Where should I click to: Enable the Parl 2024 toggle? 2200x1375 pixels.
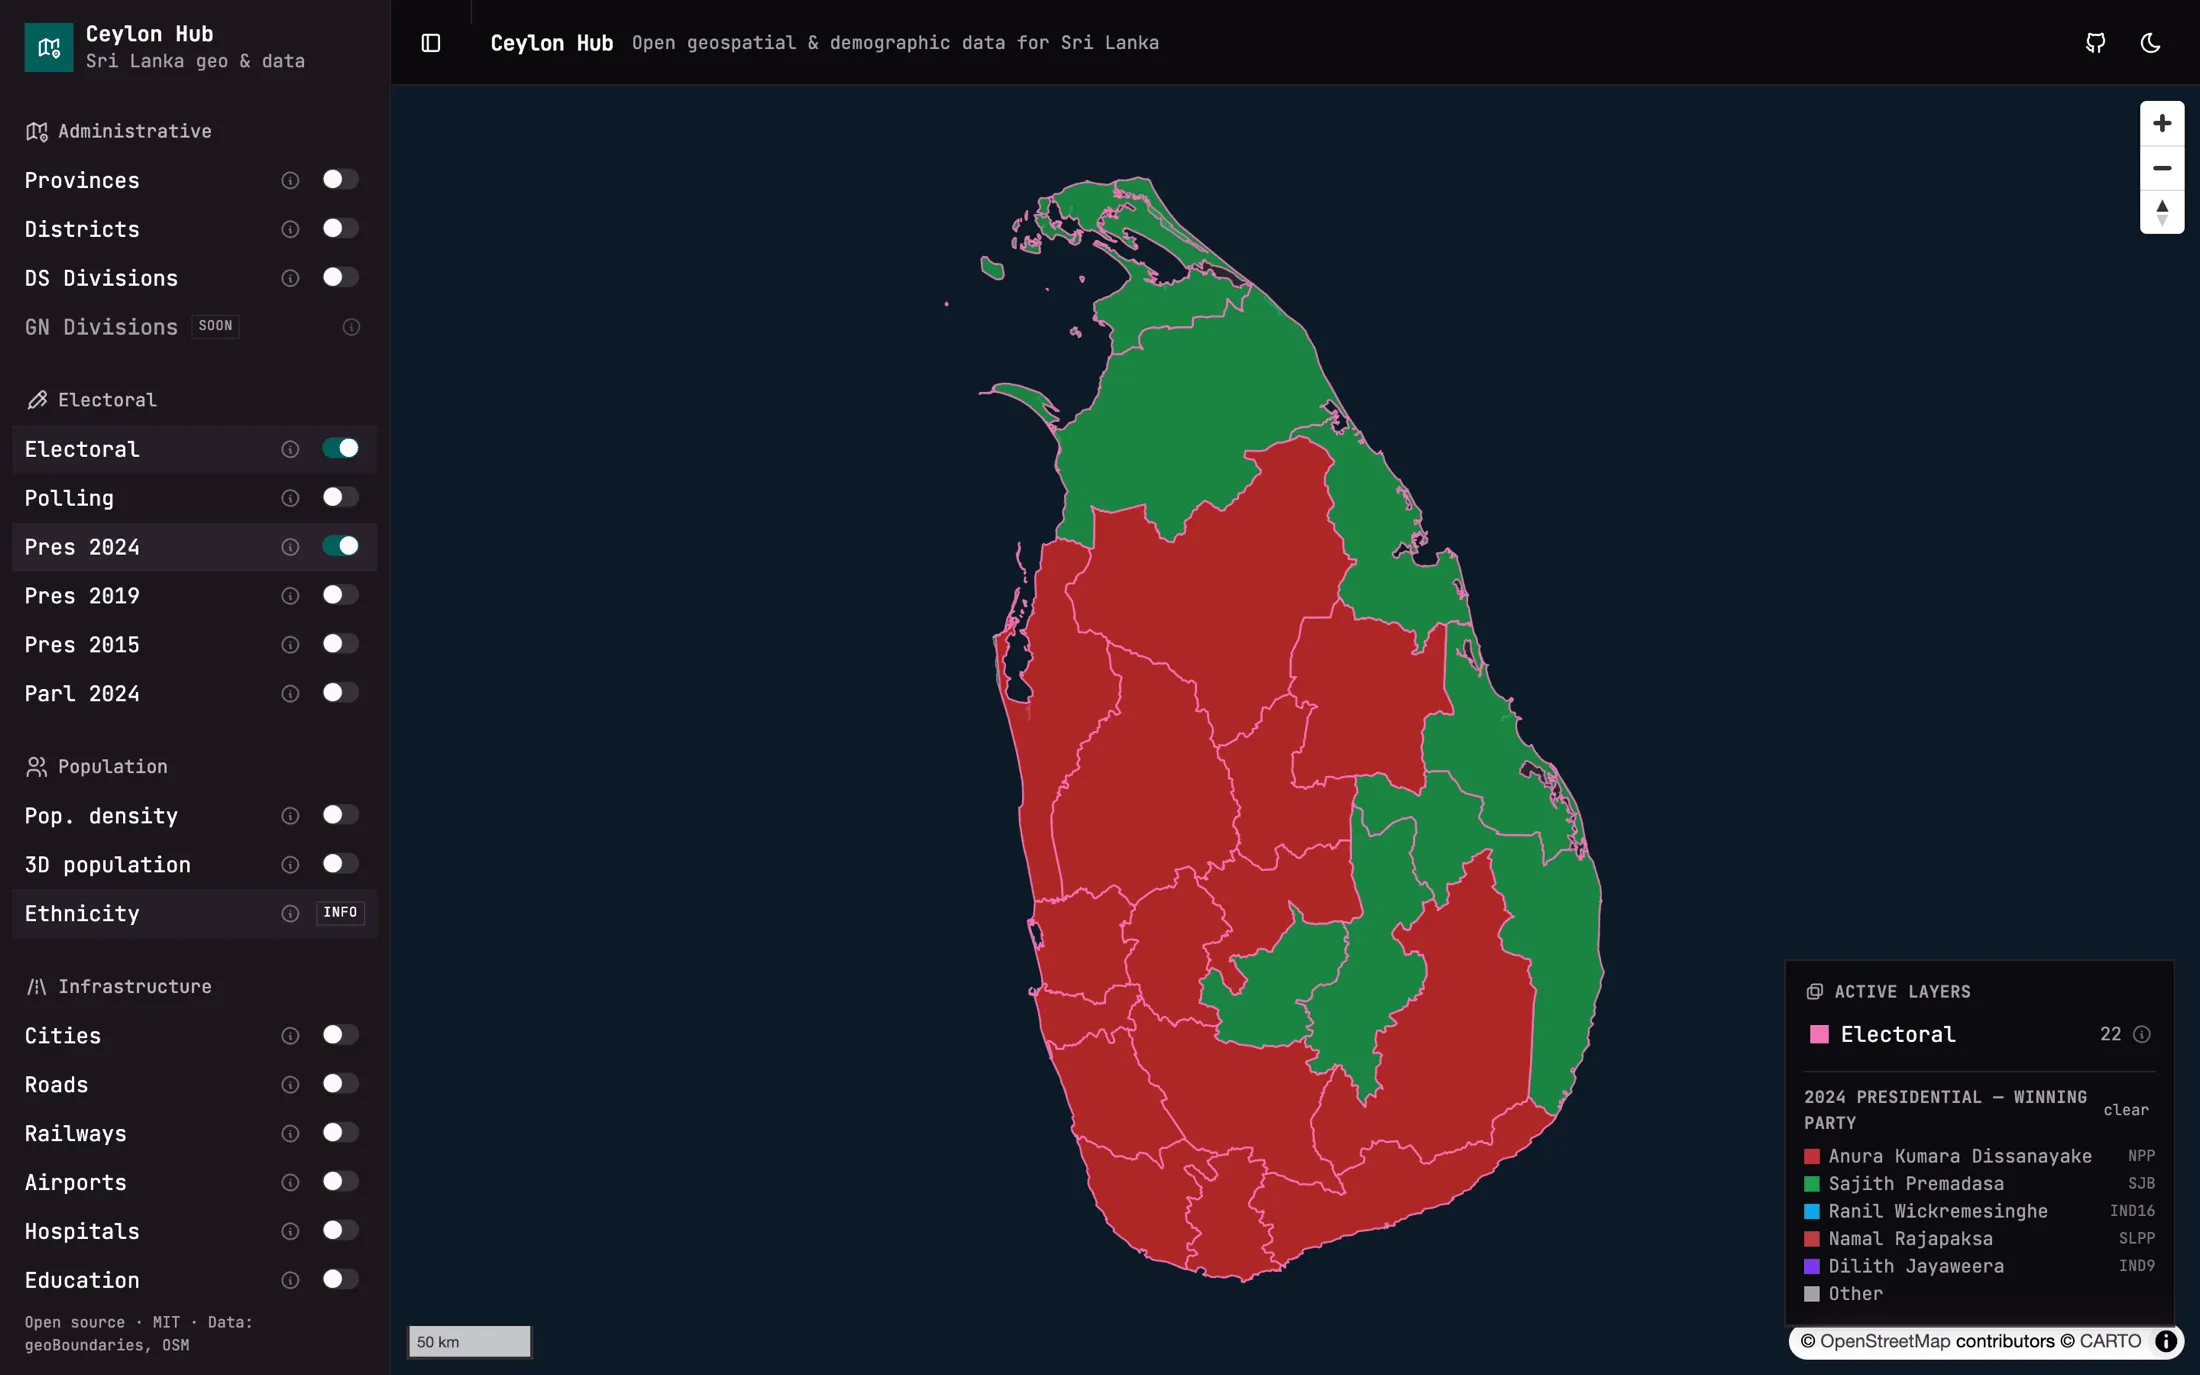coord(340,693)
